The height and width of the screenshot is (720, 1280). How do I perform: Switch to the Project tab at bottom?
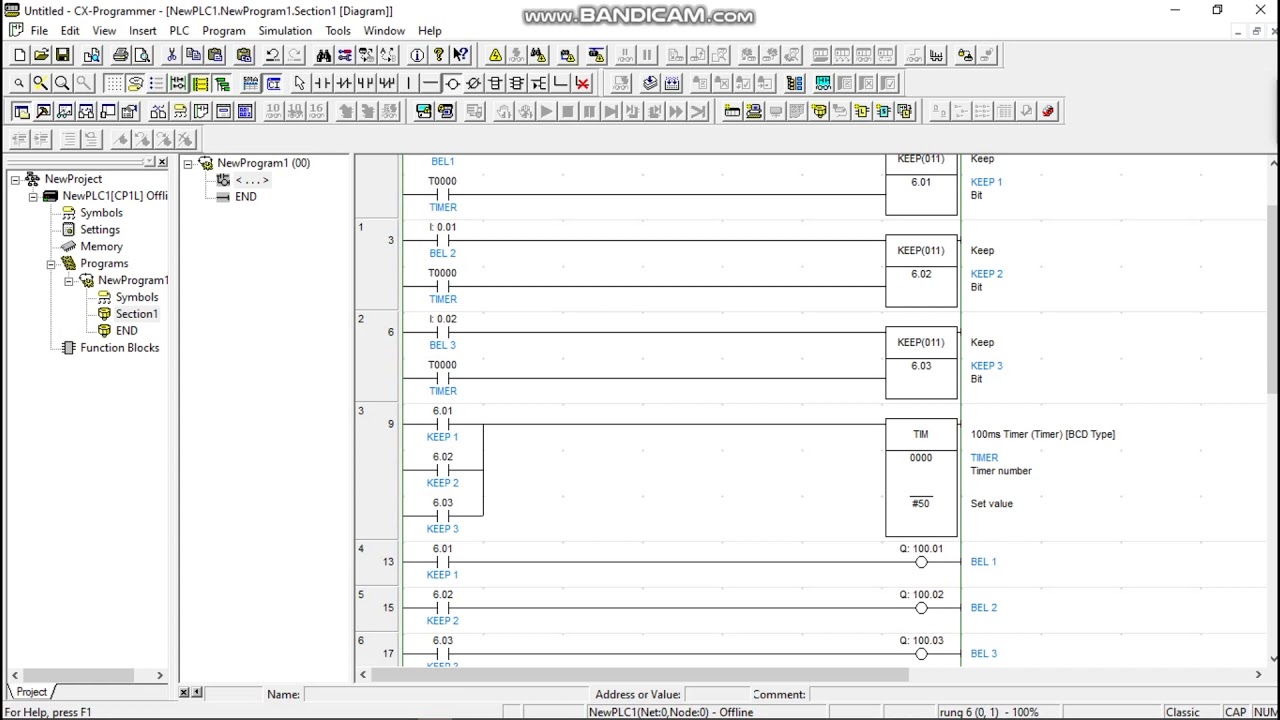coord(31,692)
